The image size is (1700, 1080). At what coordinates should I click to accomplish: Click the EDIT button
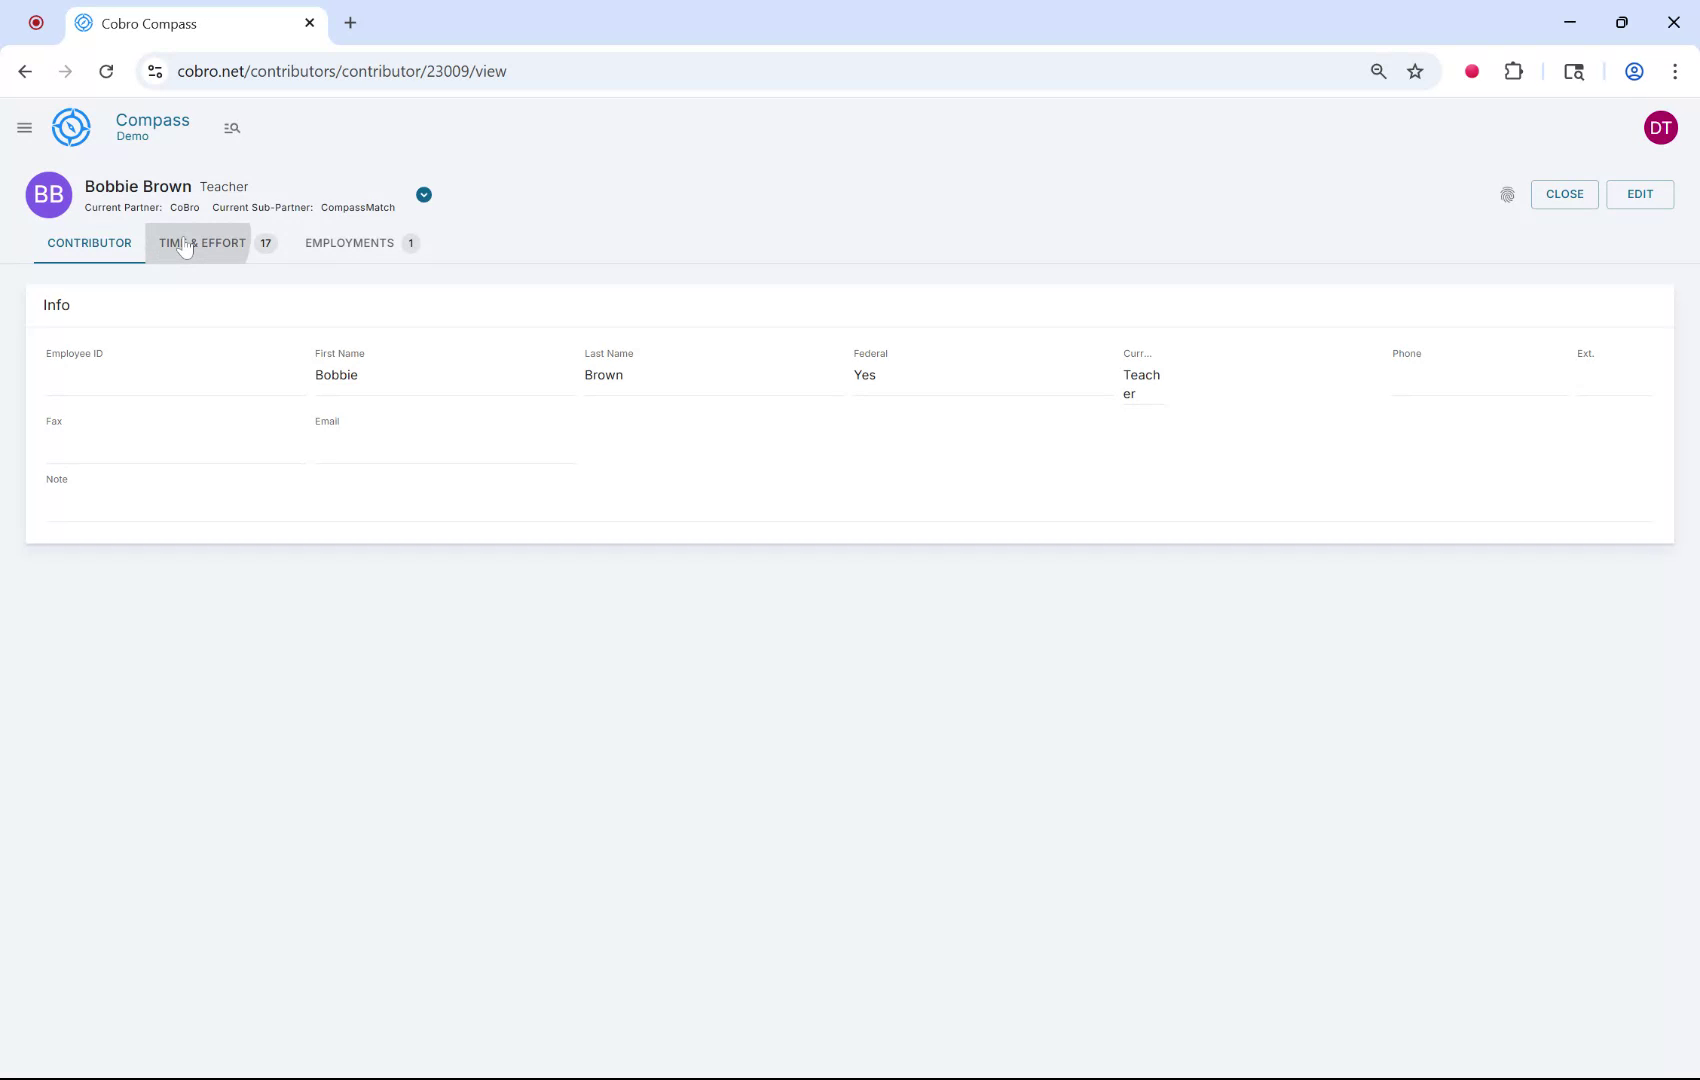[x=1639, y=194]
